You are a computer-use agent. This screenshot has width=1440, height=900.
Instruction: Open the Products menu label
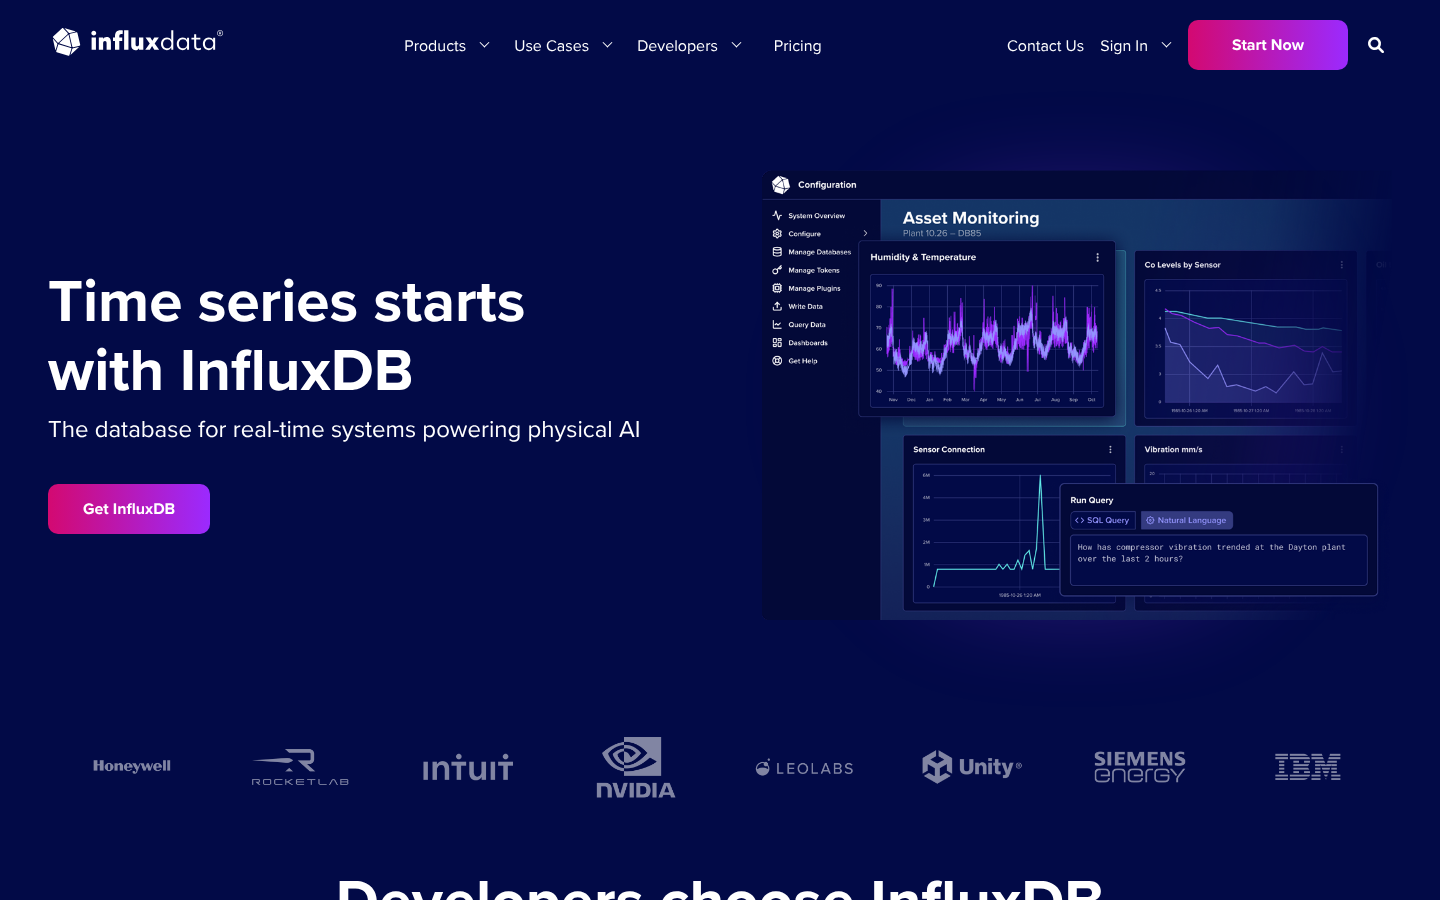[x=435, y=46]
